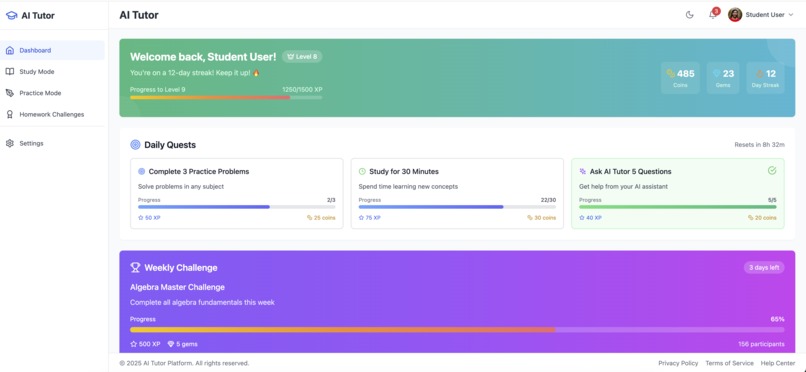
Task: Click the AI Tutor graduation cap logo
Action: tap(11, 15)
